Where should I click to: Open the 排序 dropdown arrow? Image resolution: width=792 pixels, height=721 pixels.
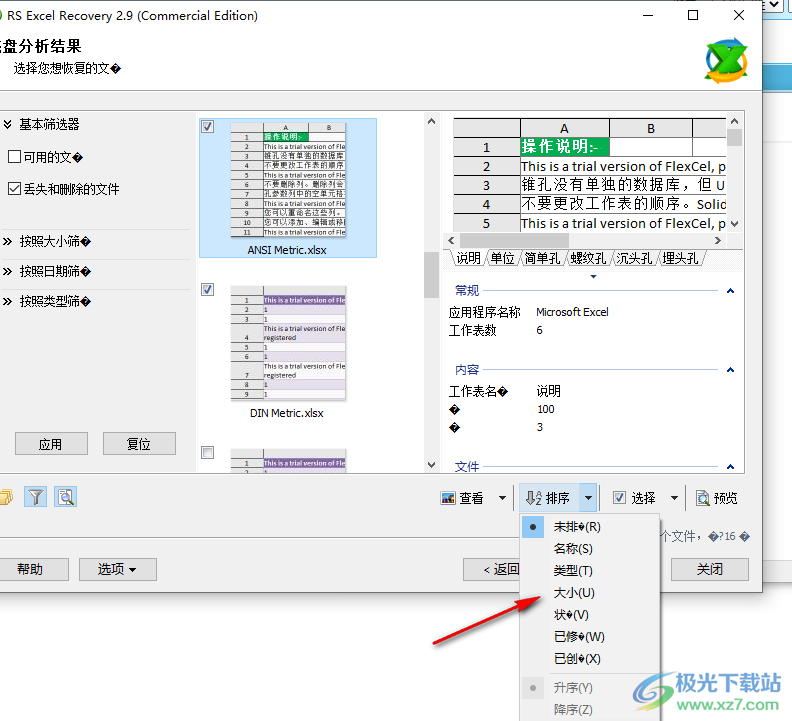point(588,498)
